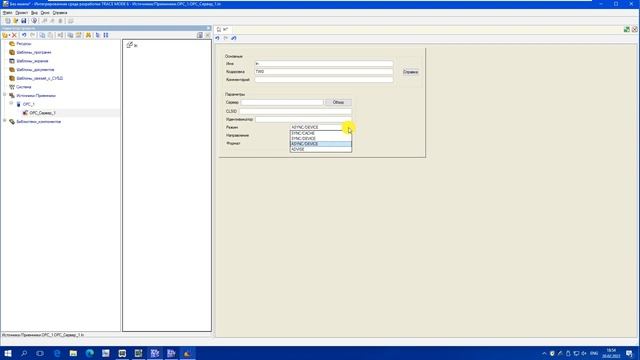Image resolution: width=640 pixels, height=360 pixels.
Task: Show hidden tray icons chevron
Action: (544, 353)
